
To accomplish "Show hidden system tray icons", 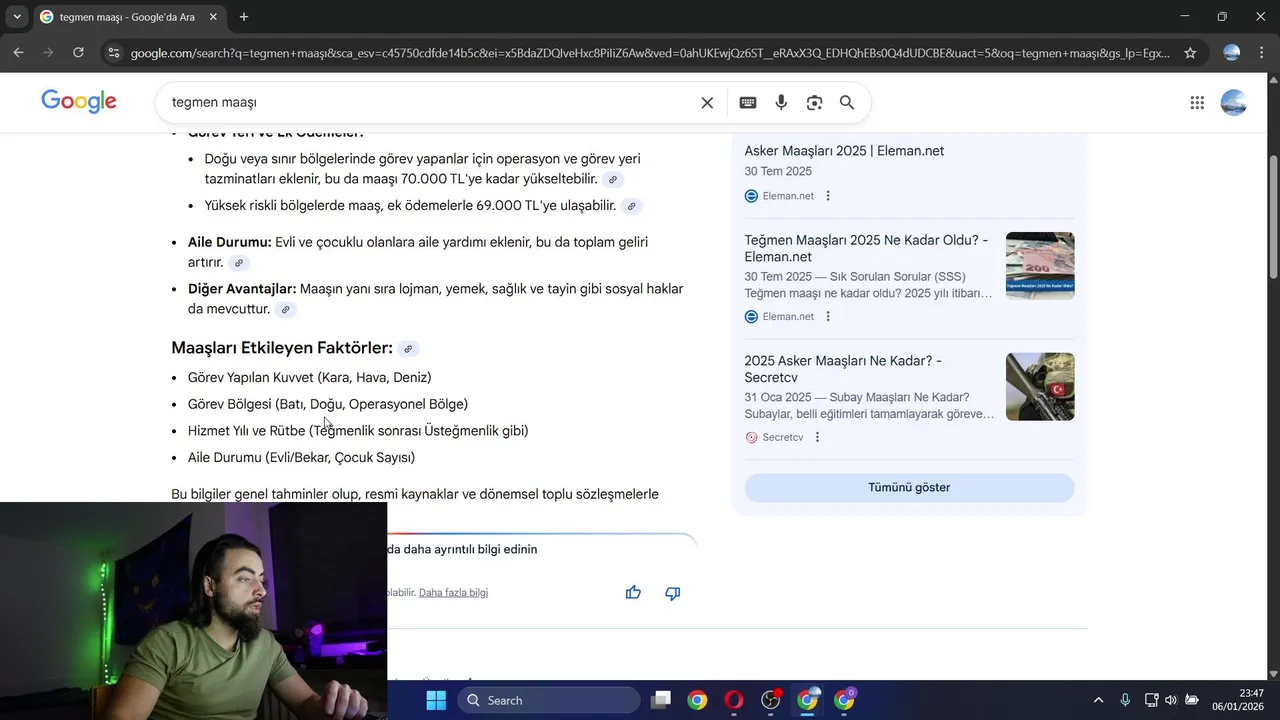I will [x=1098, y=700].
